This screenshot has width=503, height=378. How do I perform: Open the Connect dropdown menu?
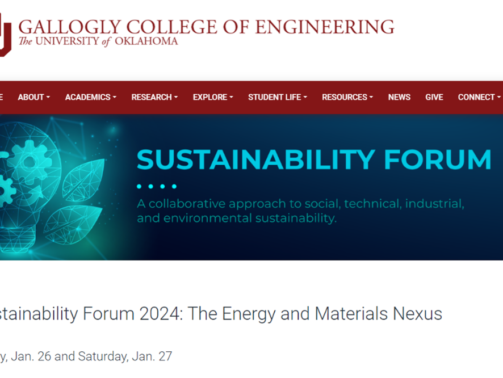479,97
